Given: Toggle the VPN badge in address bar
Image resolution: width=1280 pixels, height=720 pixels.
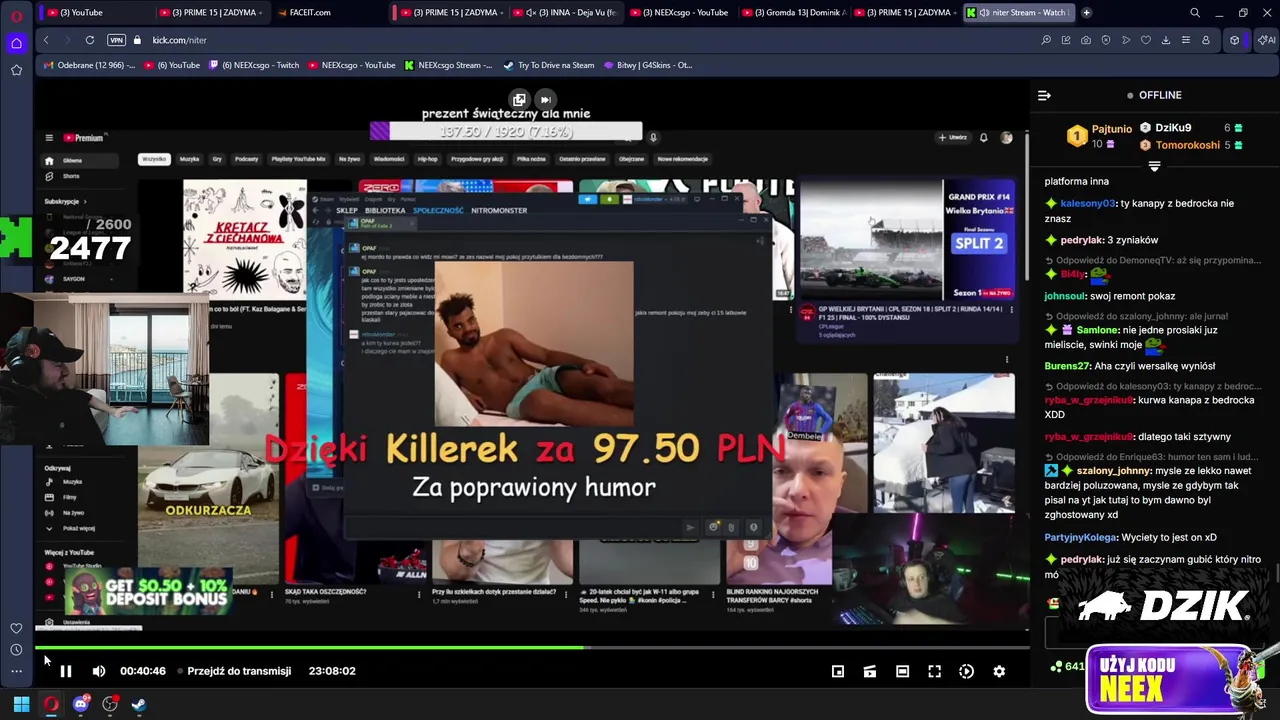Looking at the screenshot, I should click(x=116, y=40).
